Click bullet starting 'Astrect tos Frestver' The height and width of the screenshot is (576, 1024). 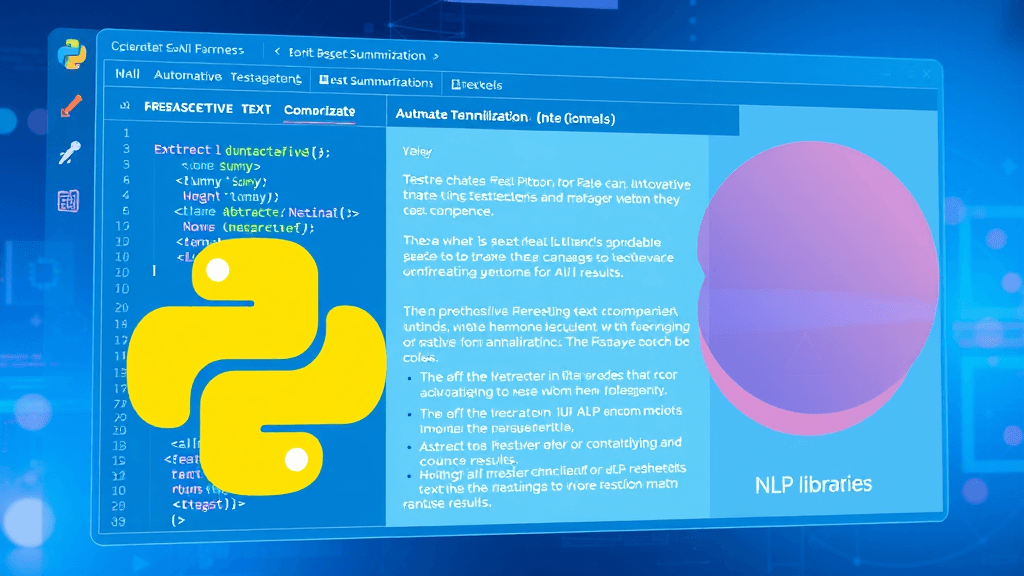click(x=550, y=451)
